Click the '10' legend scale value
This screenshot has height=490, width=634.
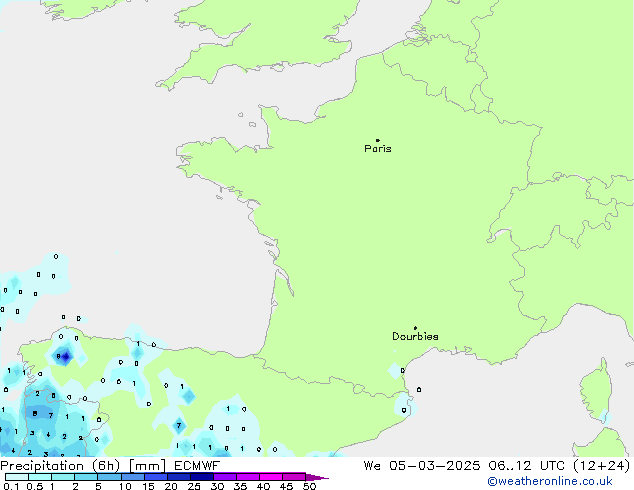125,486
